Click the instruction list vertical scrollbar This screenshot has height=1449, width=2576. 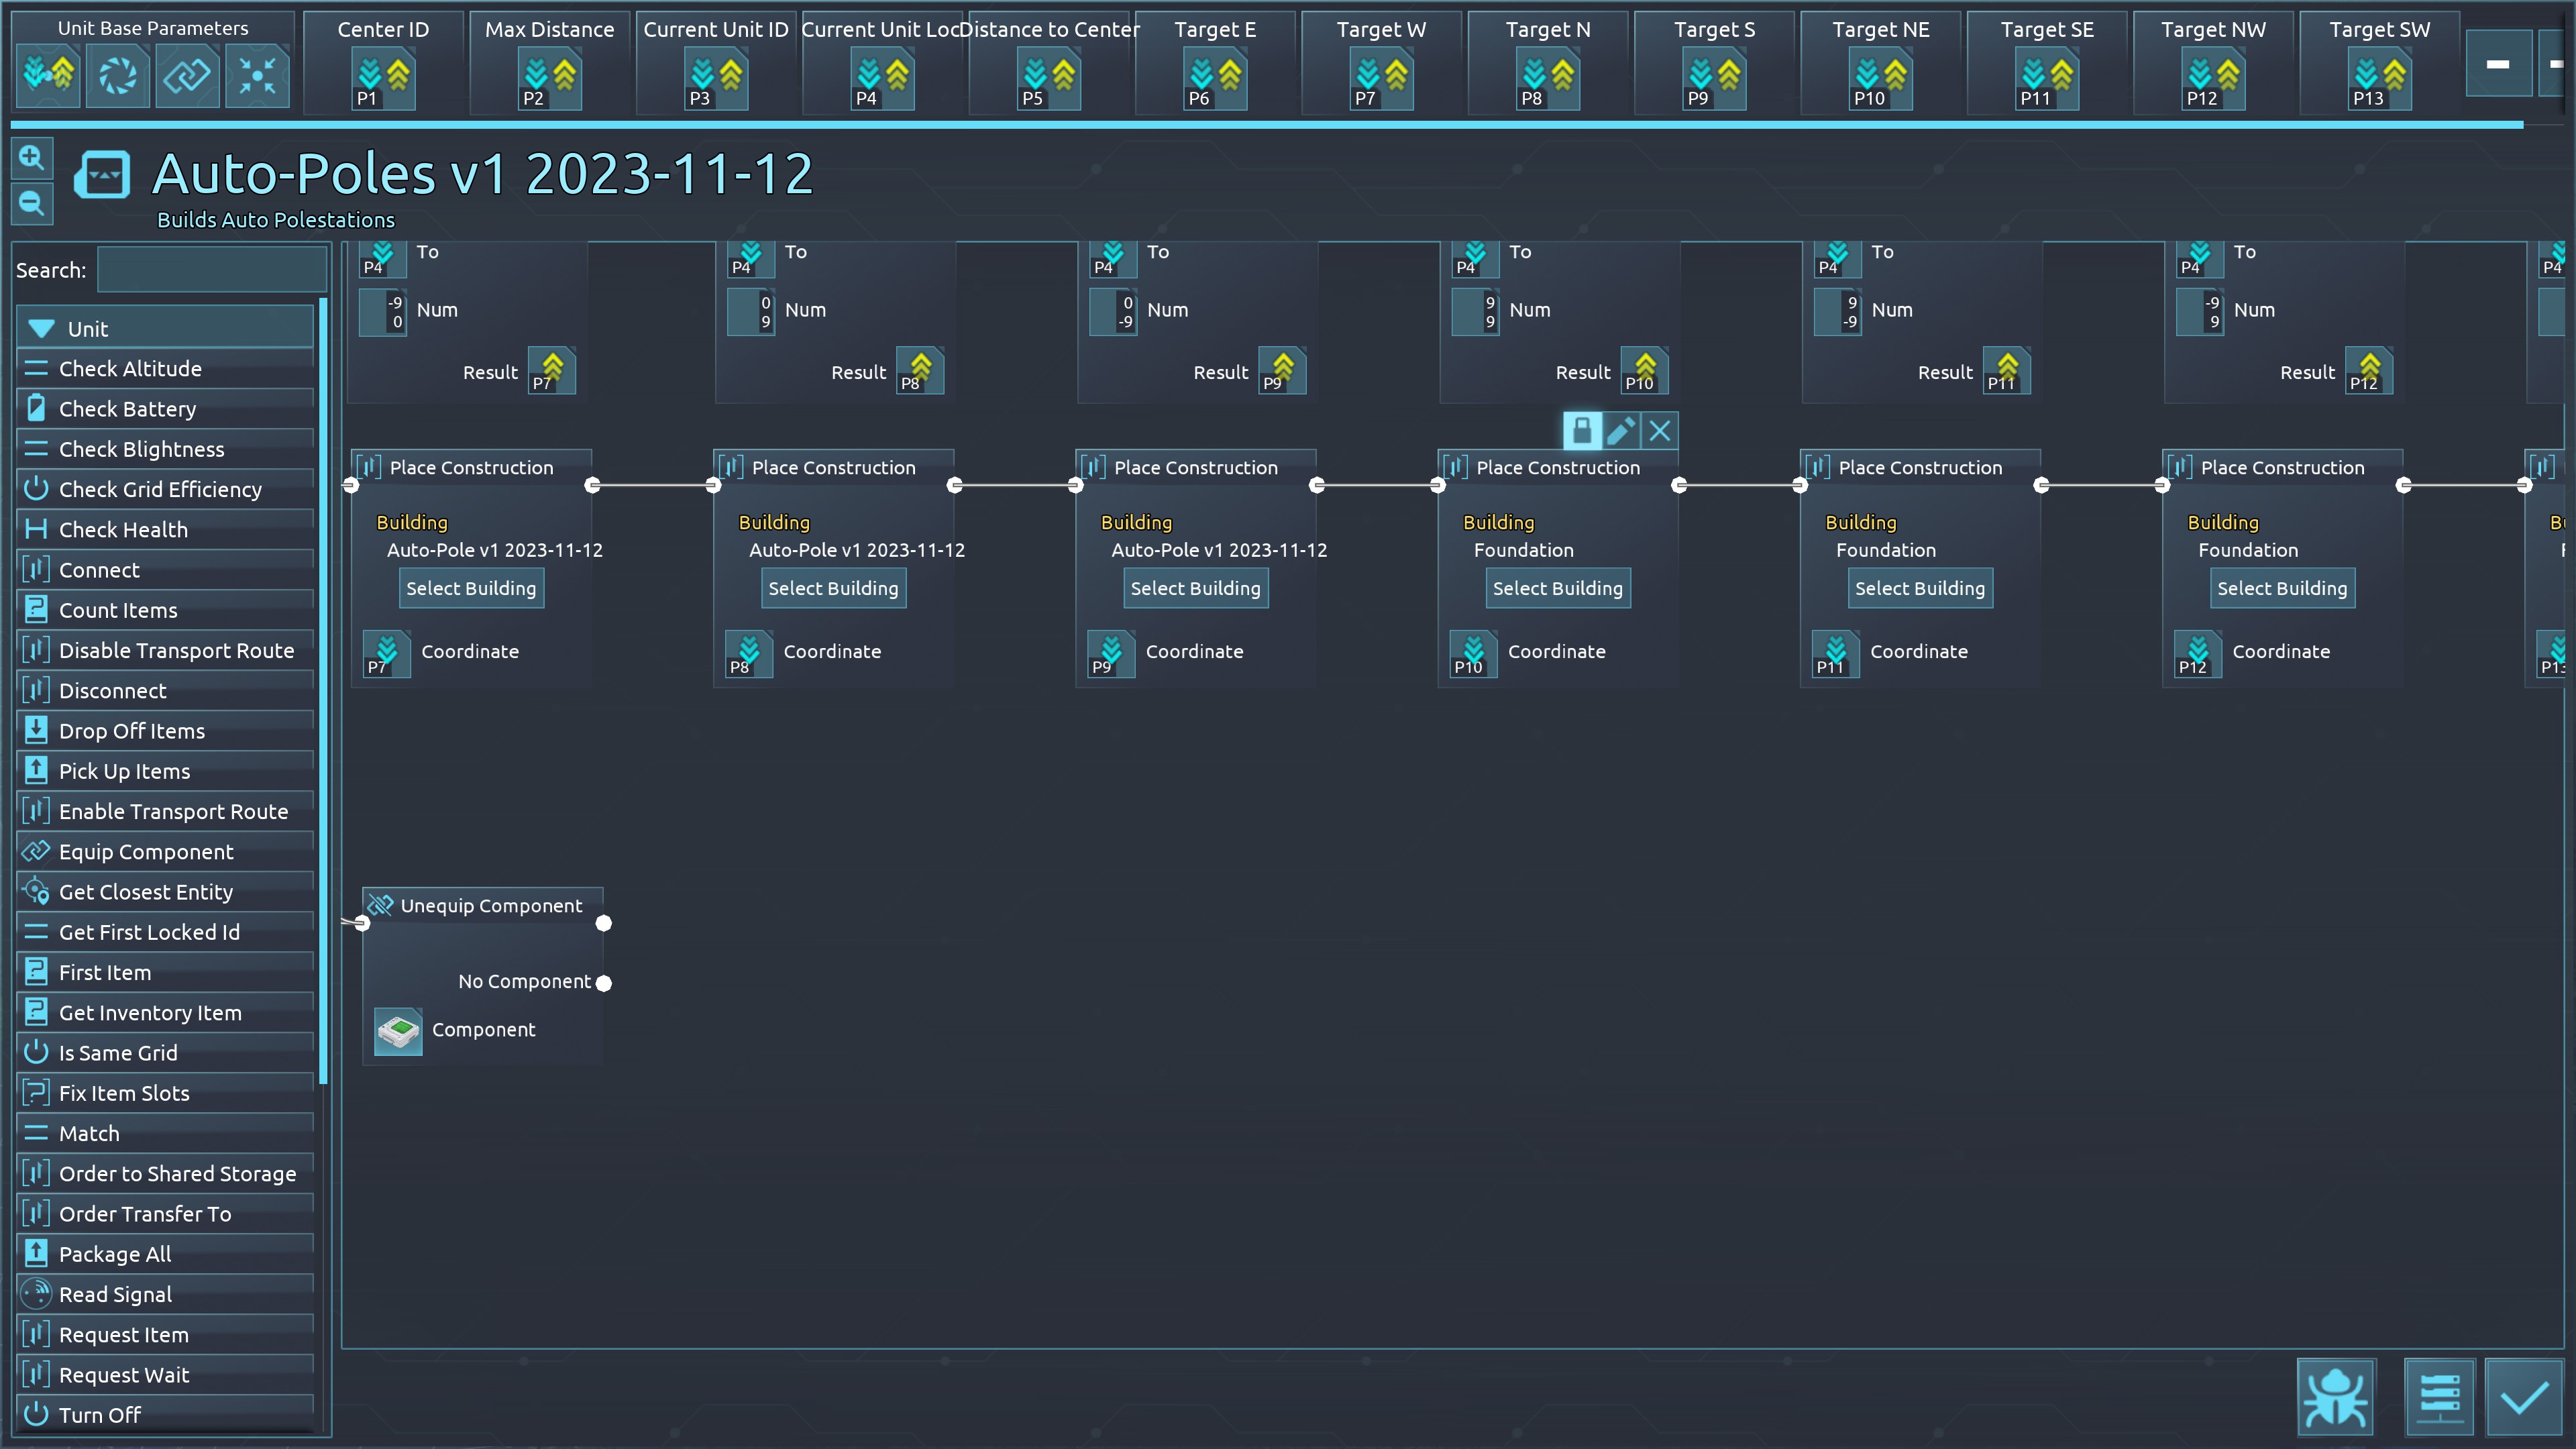(x=323, y=690)
